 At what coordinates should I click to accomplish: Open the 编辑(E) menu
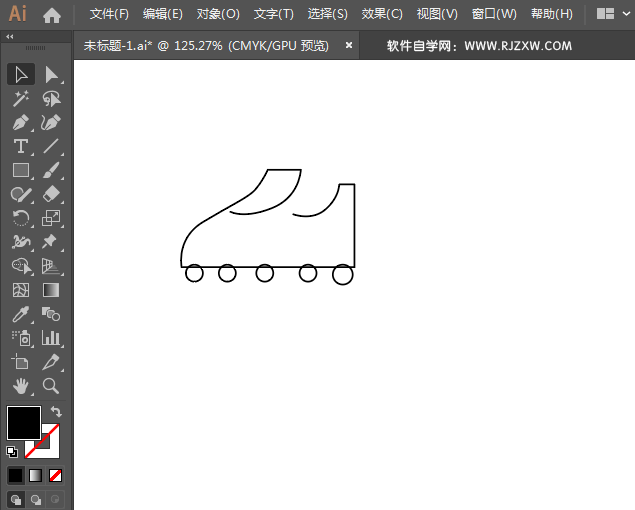coord(163,14)
